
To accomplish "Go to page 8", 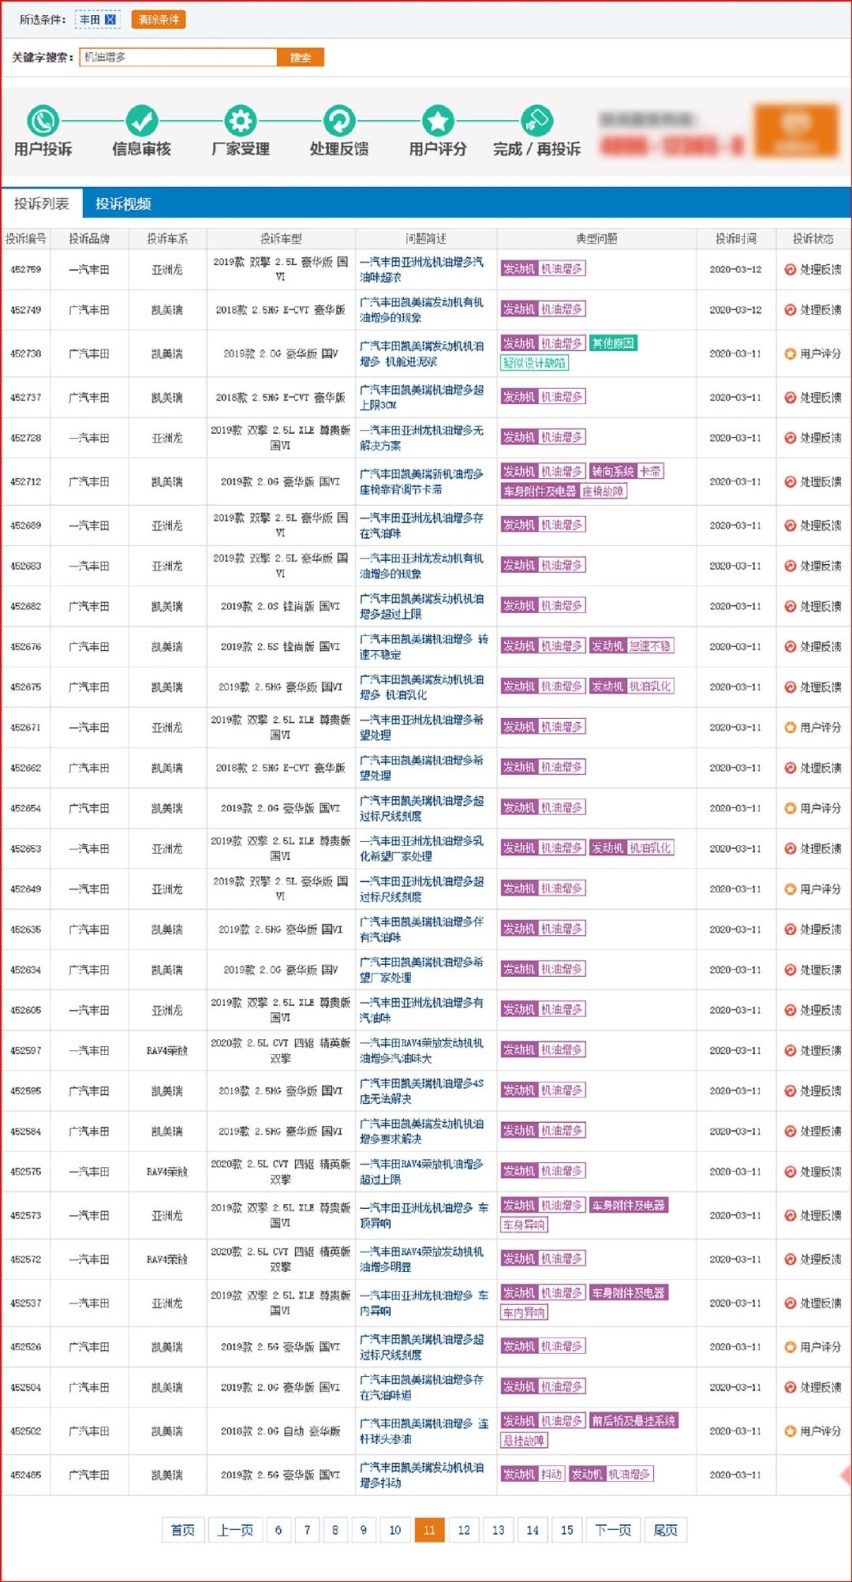I will tap(335, 1530).
